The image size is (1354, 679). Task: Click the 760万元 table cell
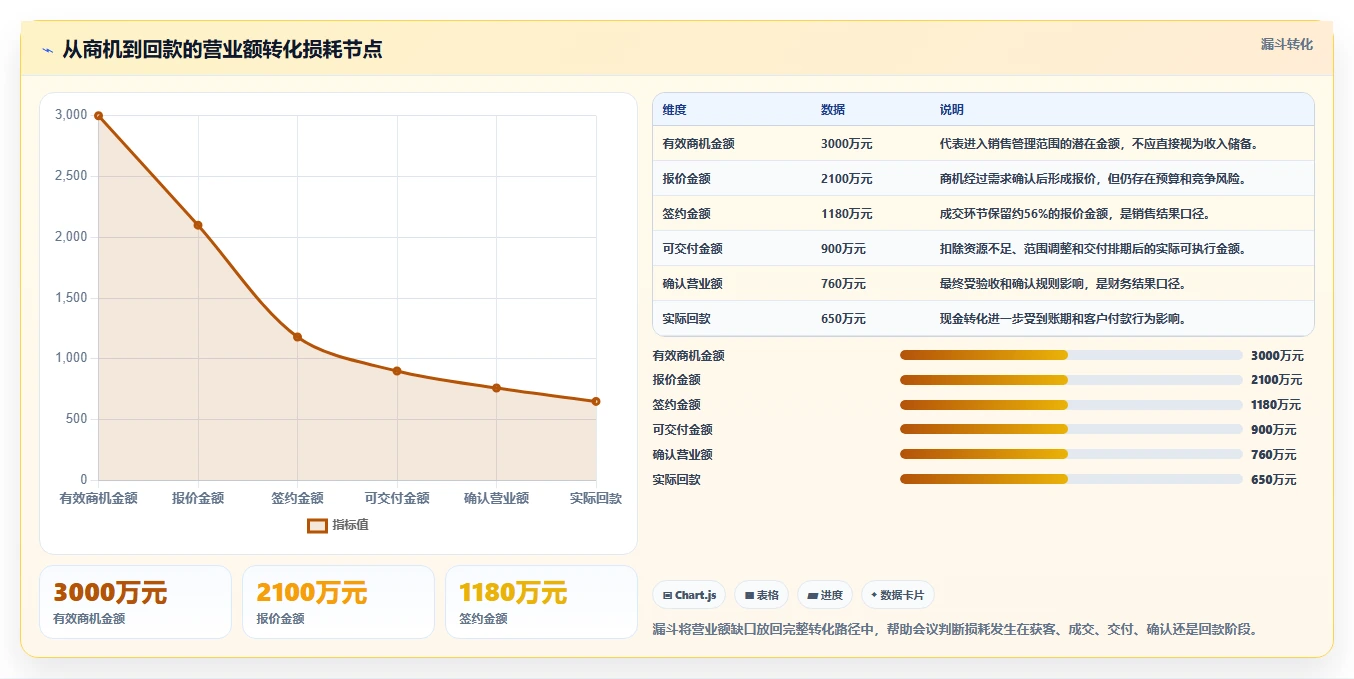pyautogui.click(x=843, y=284)
